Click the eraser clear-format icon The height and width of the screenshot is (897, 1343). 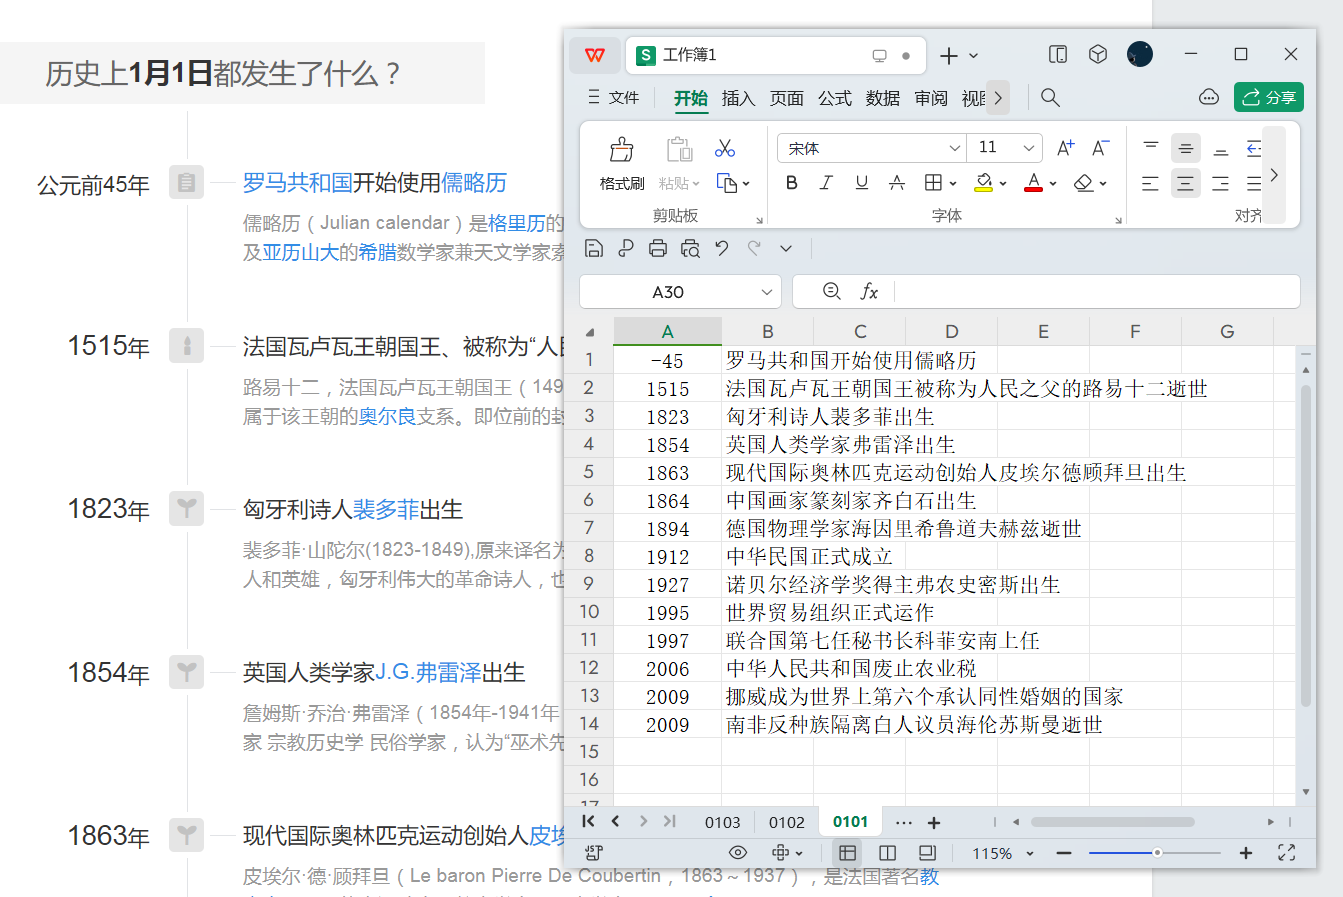coord(1083,183)
